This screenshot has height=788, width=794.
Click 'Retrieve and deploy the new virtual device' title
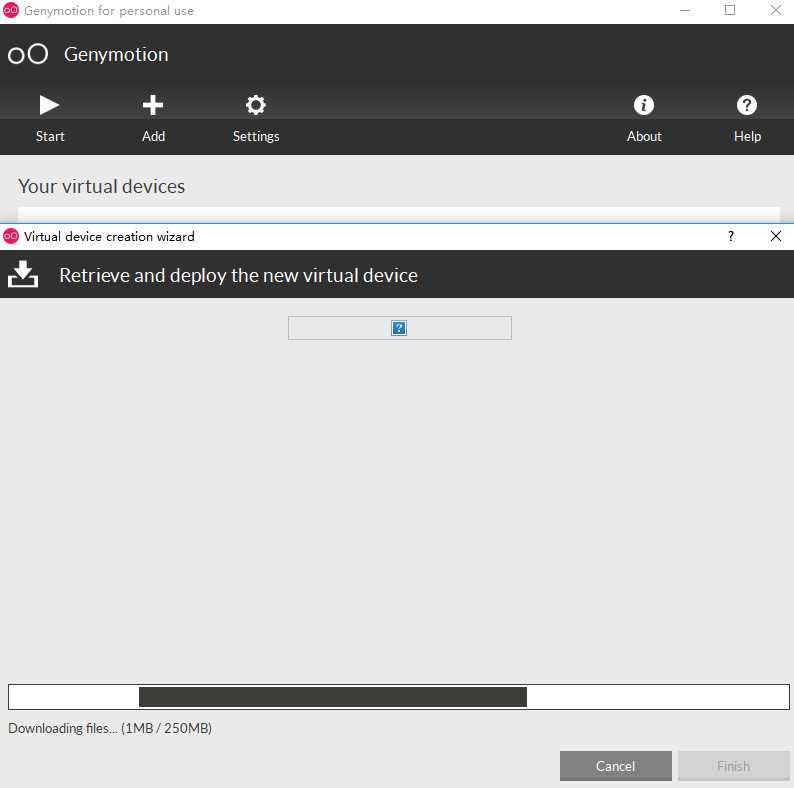pyautogui.click(x=239, y=275)
